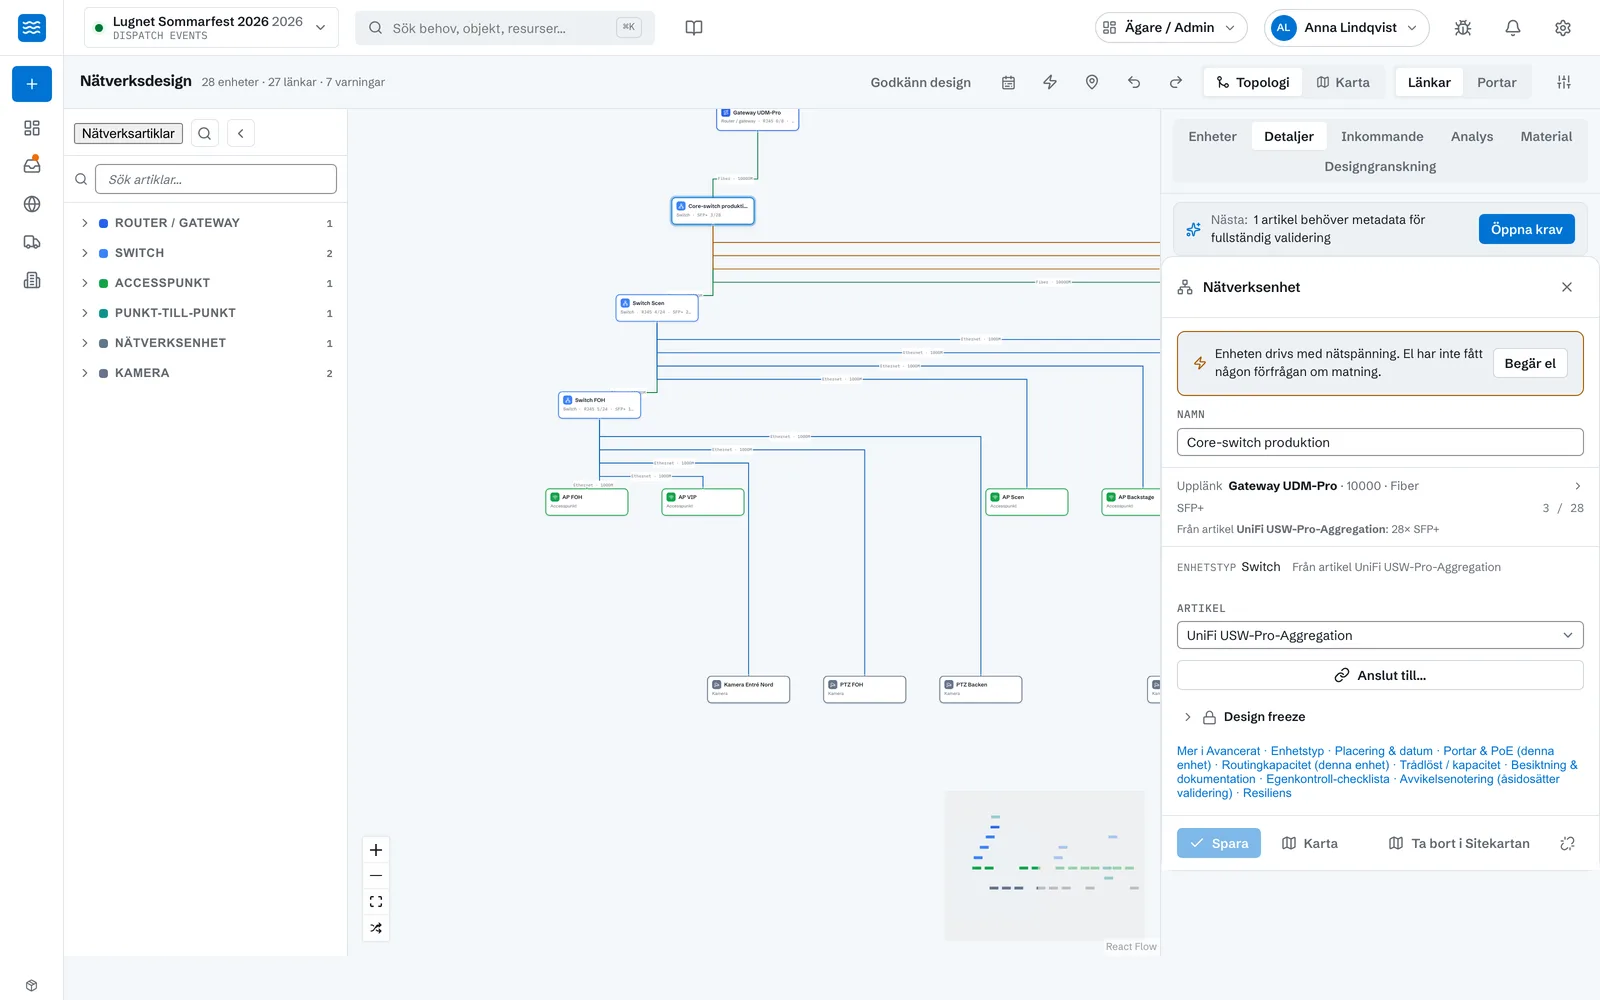The image size is (1600, 1000).
Task: Open the Detaljer tab
Action: 1289,136
